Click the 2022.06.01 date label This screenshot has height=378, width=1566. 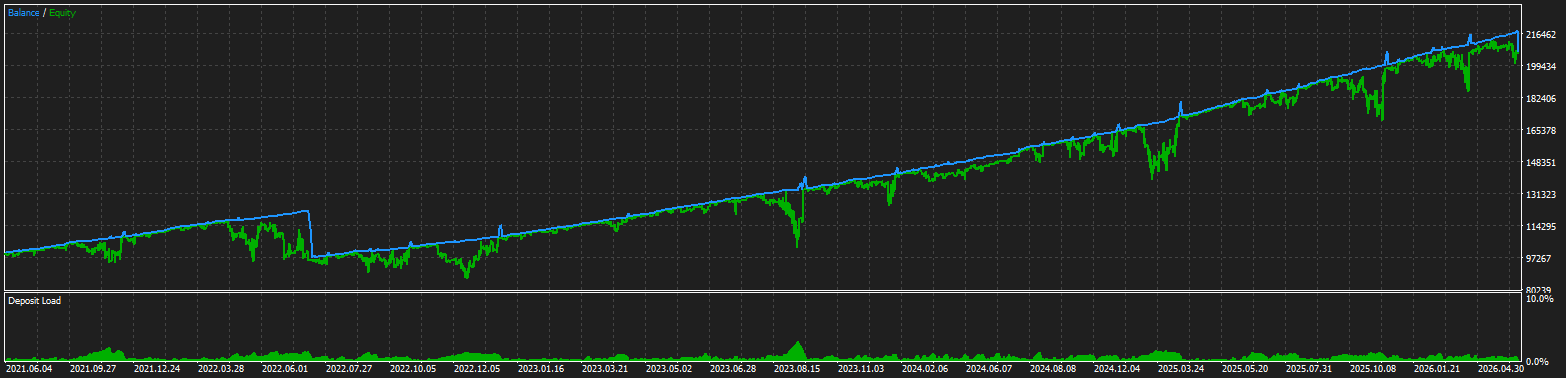286,368
